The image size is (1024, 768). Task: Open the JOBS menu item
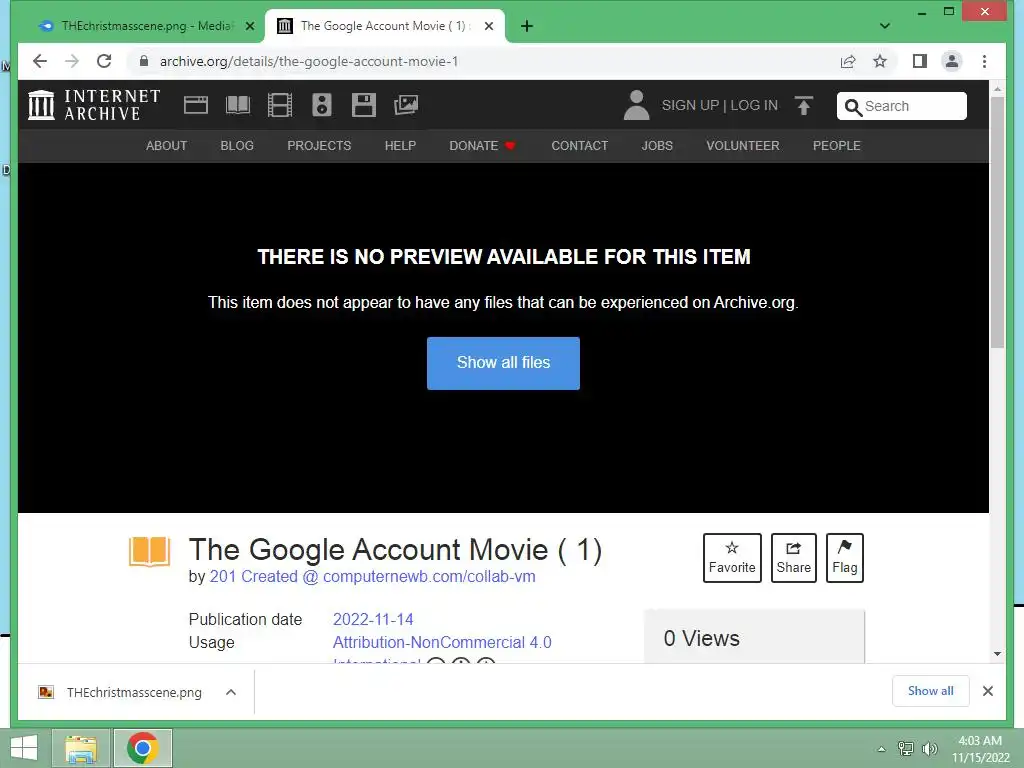point(657,146)
